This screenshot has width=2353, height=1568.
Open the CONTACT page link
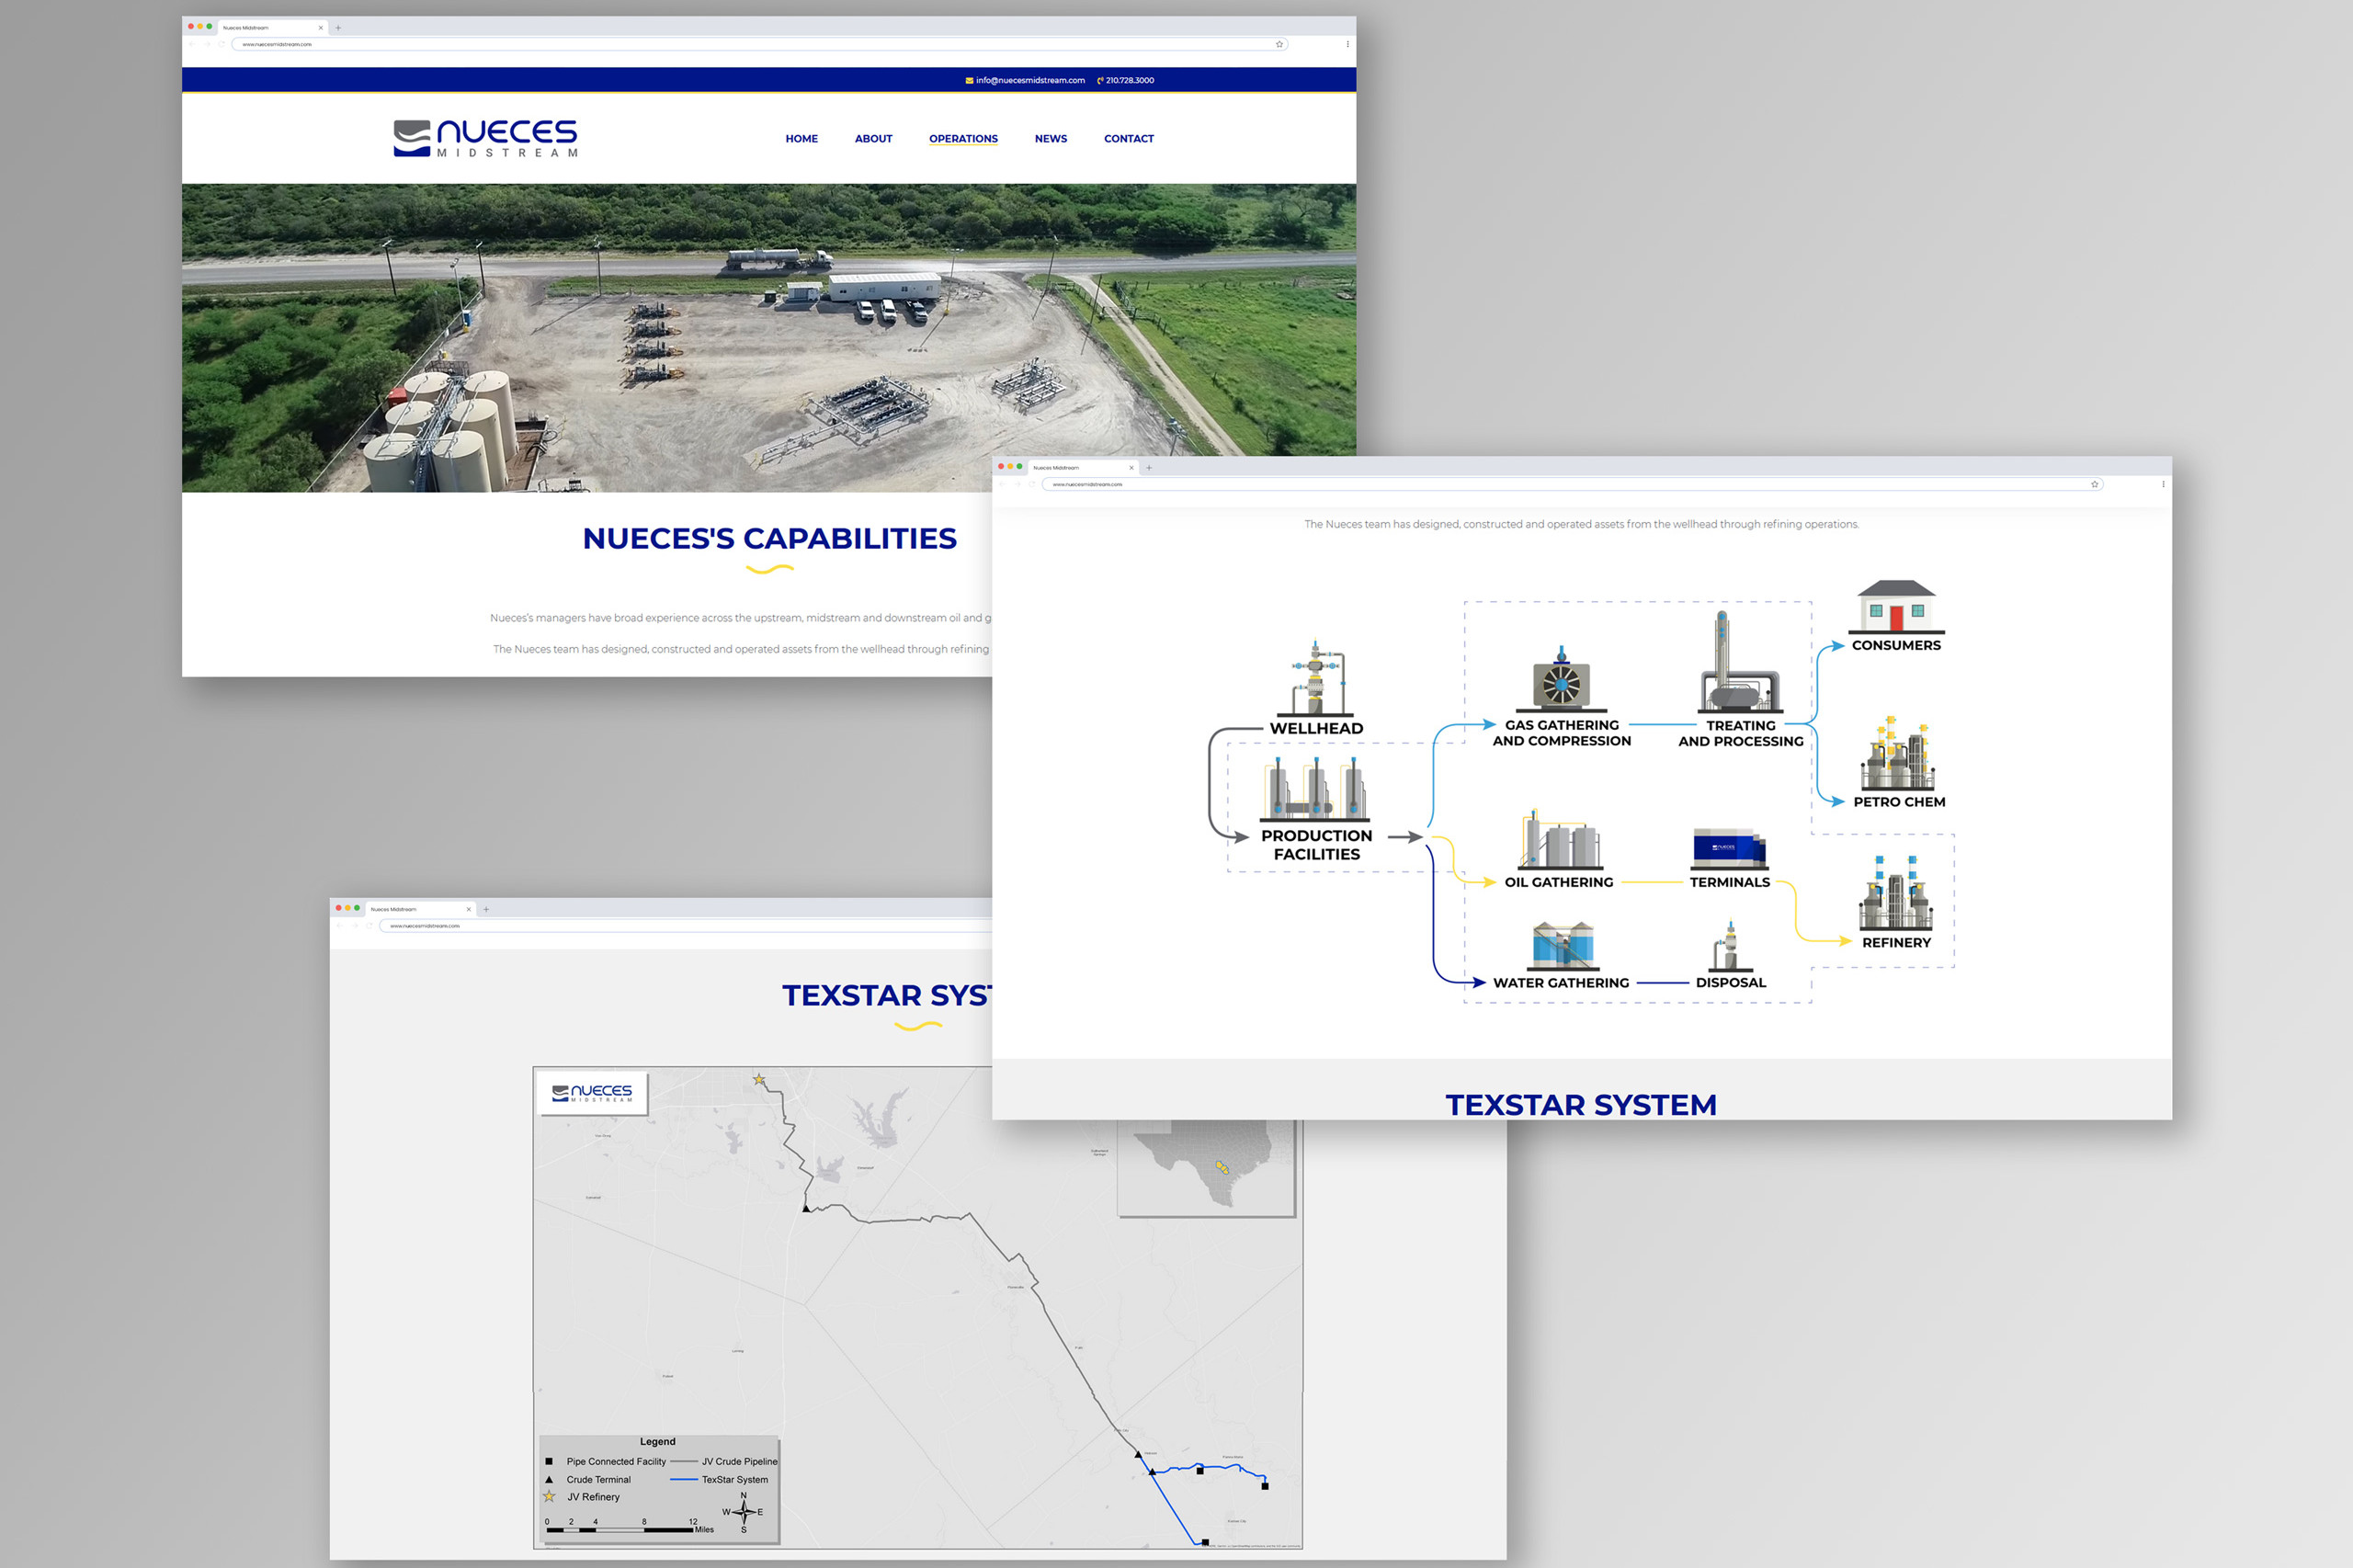coord(1128,139)
